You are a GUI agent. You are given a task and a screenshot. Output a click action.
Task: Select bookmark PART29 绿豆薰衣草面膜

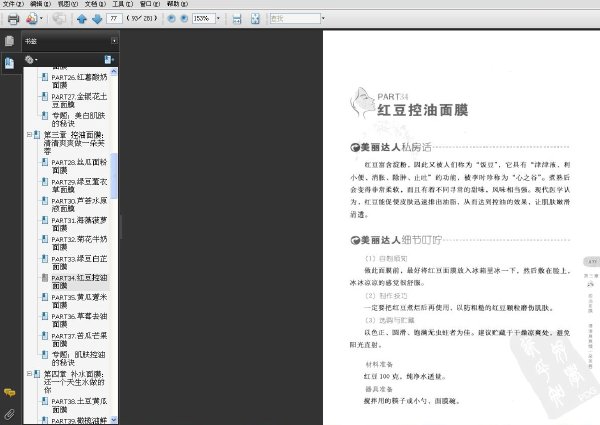click(x=79, y=186)
